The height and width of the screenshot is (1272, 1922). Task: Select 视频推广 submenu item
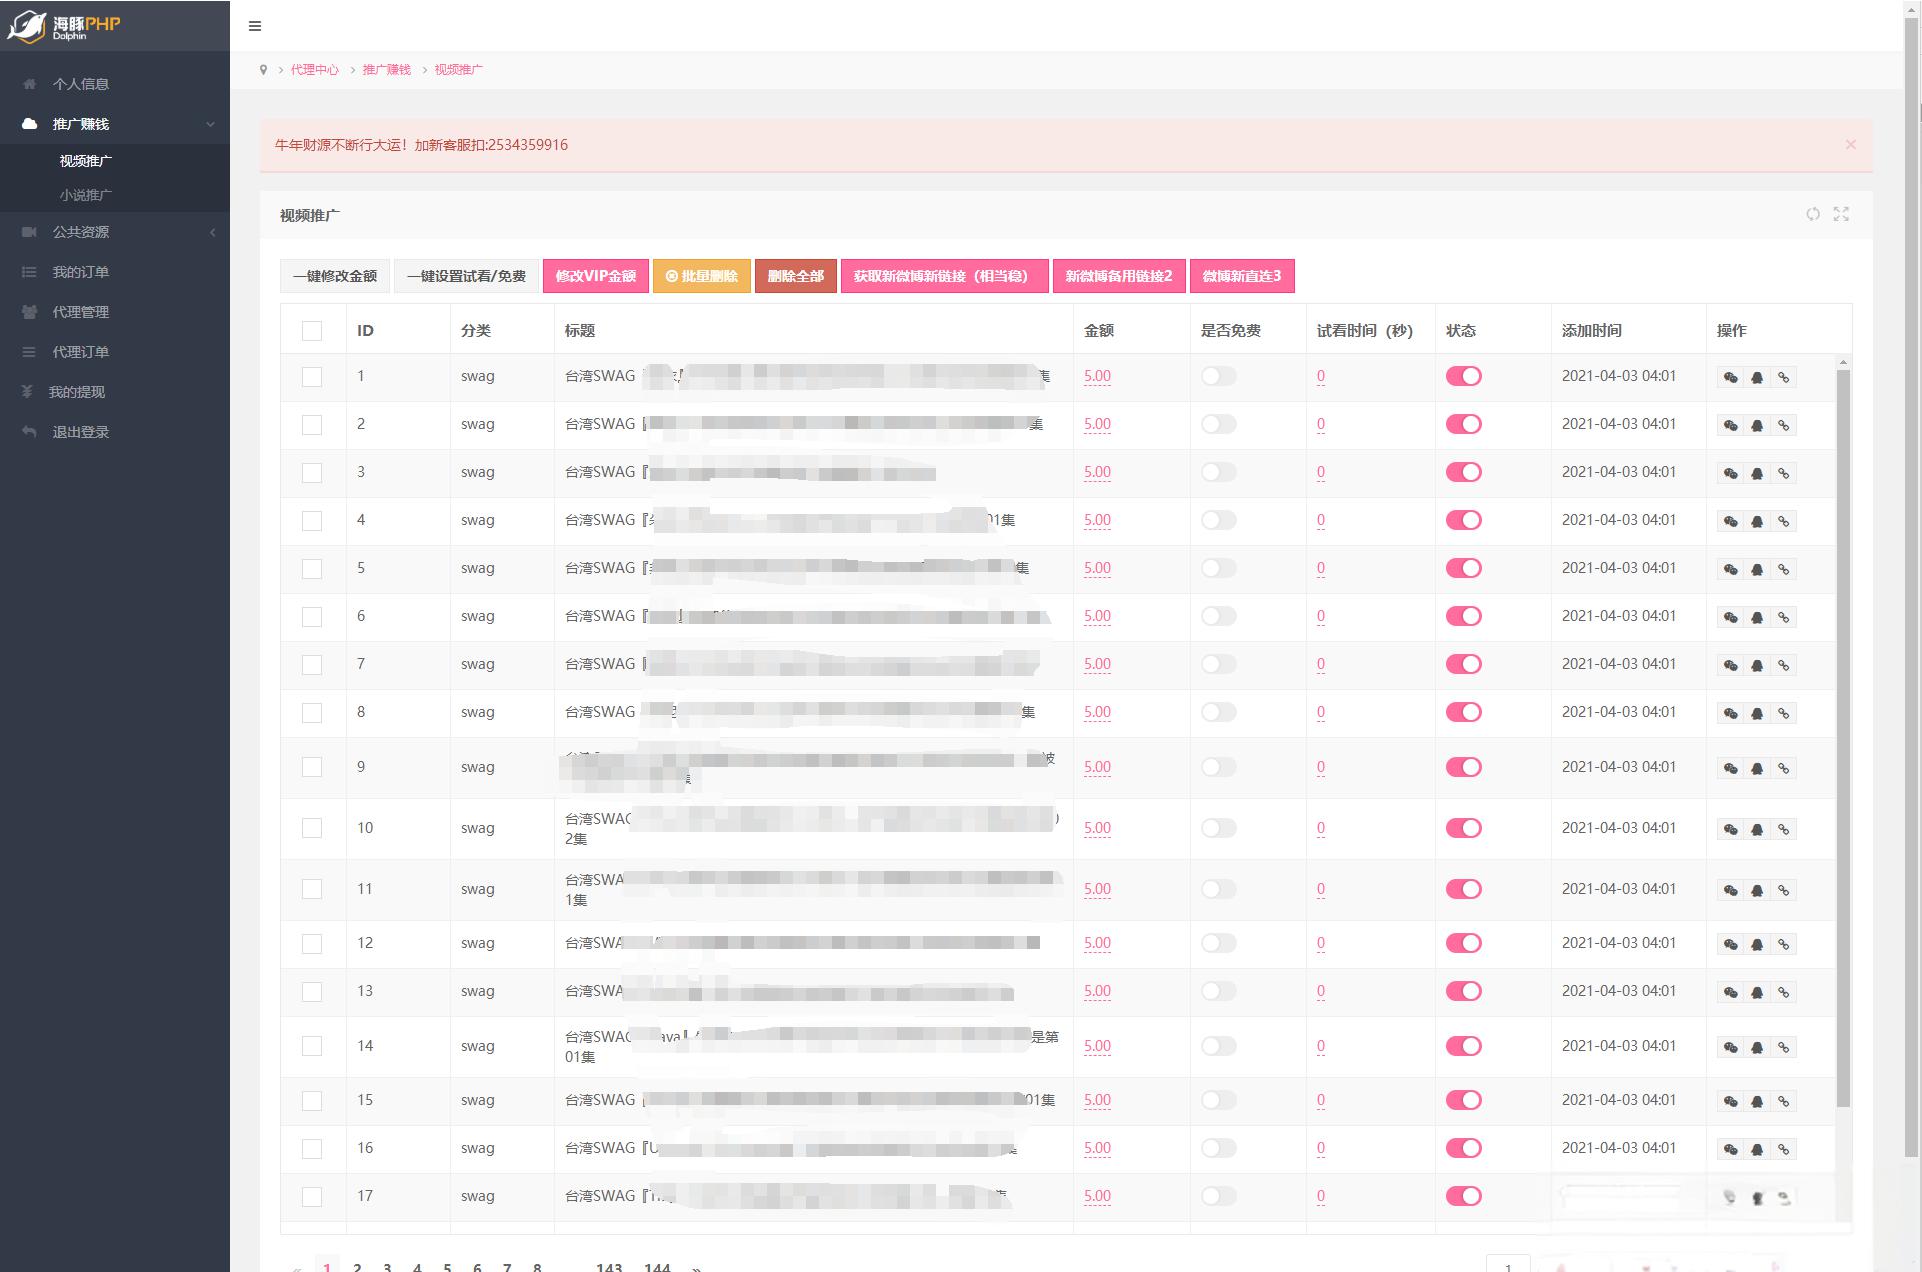tap(86, 161)
